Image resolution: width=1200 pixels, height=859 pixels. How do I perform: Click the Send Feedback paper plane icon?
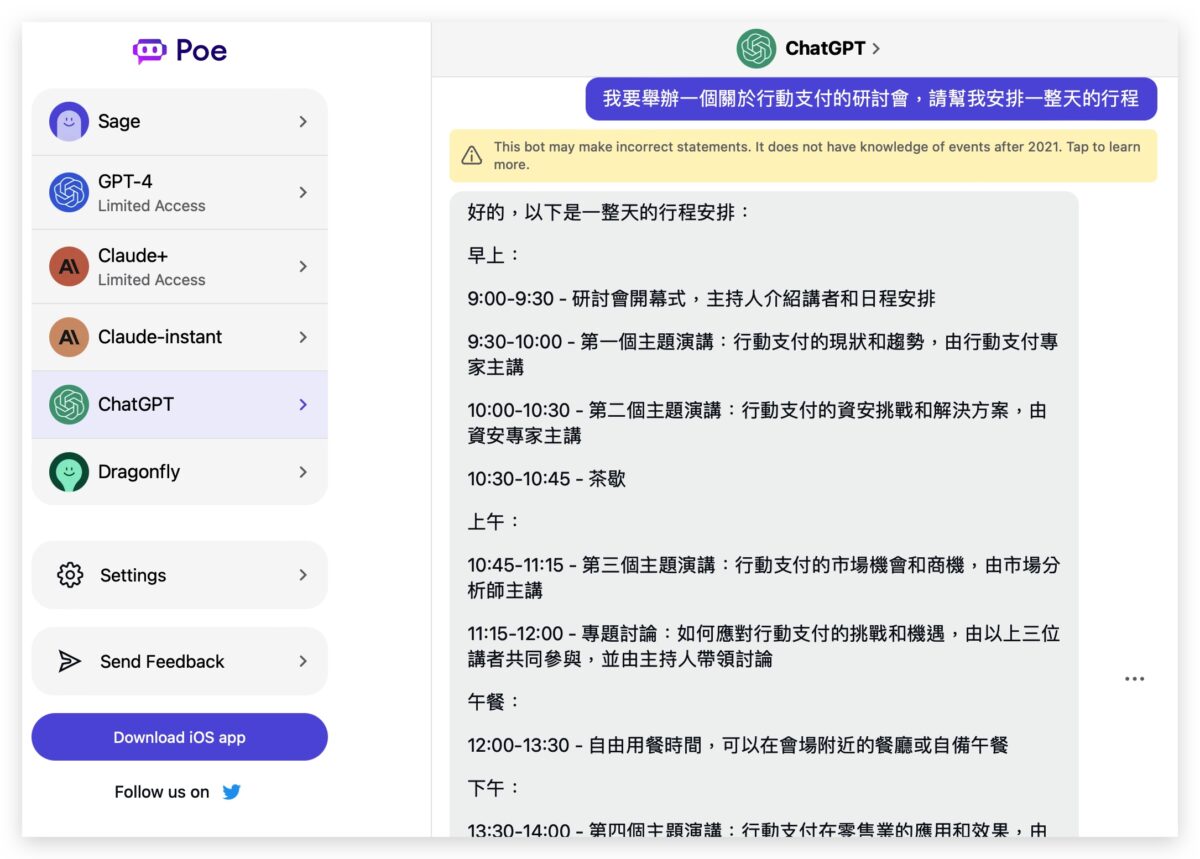tap(70, 661)
